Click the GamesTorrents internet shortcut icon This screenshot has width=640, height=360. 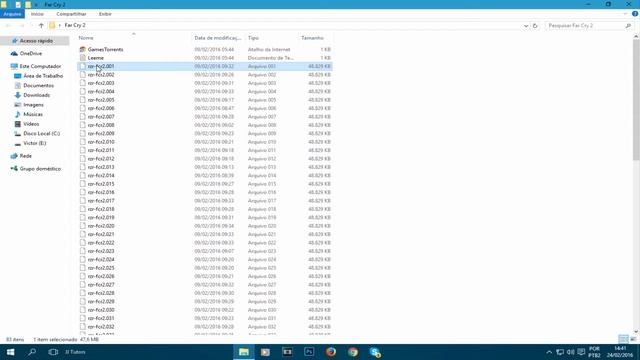(x=82, y=49)
